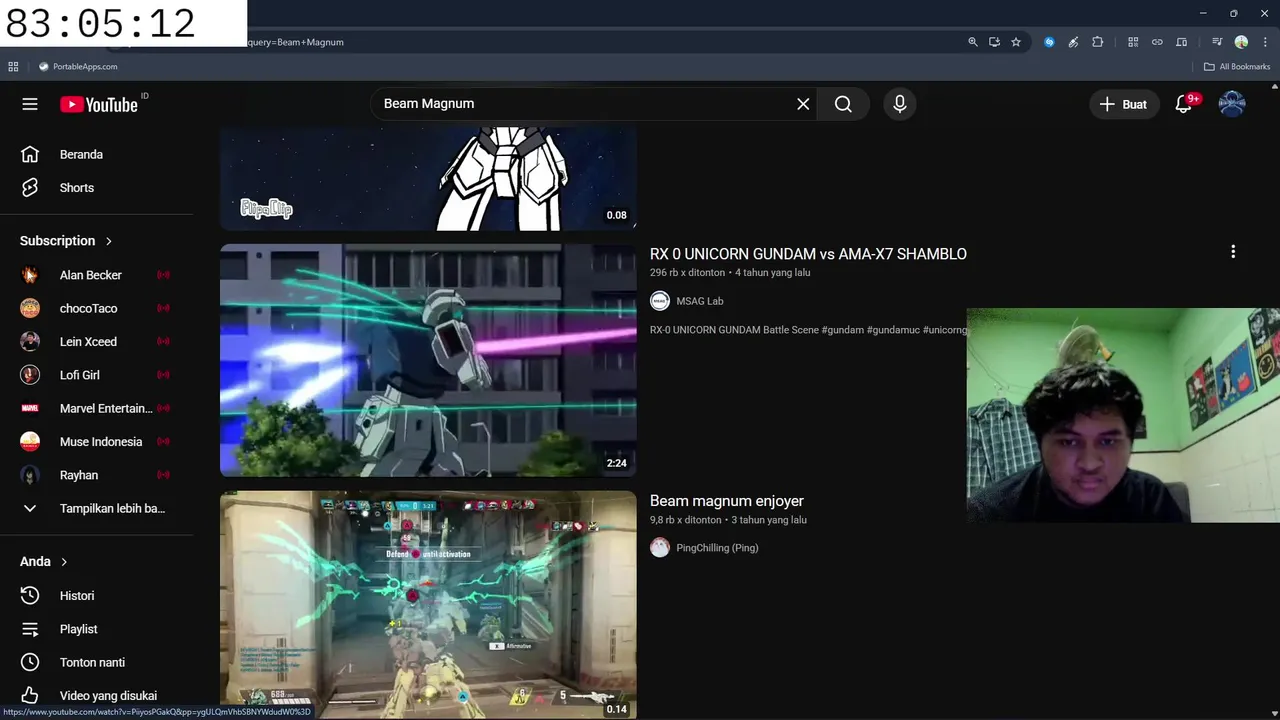The image size is (1280, 720).
Task: Expand the Anda section chevron
Action: (x=64, y=562)
